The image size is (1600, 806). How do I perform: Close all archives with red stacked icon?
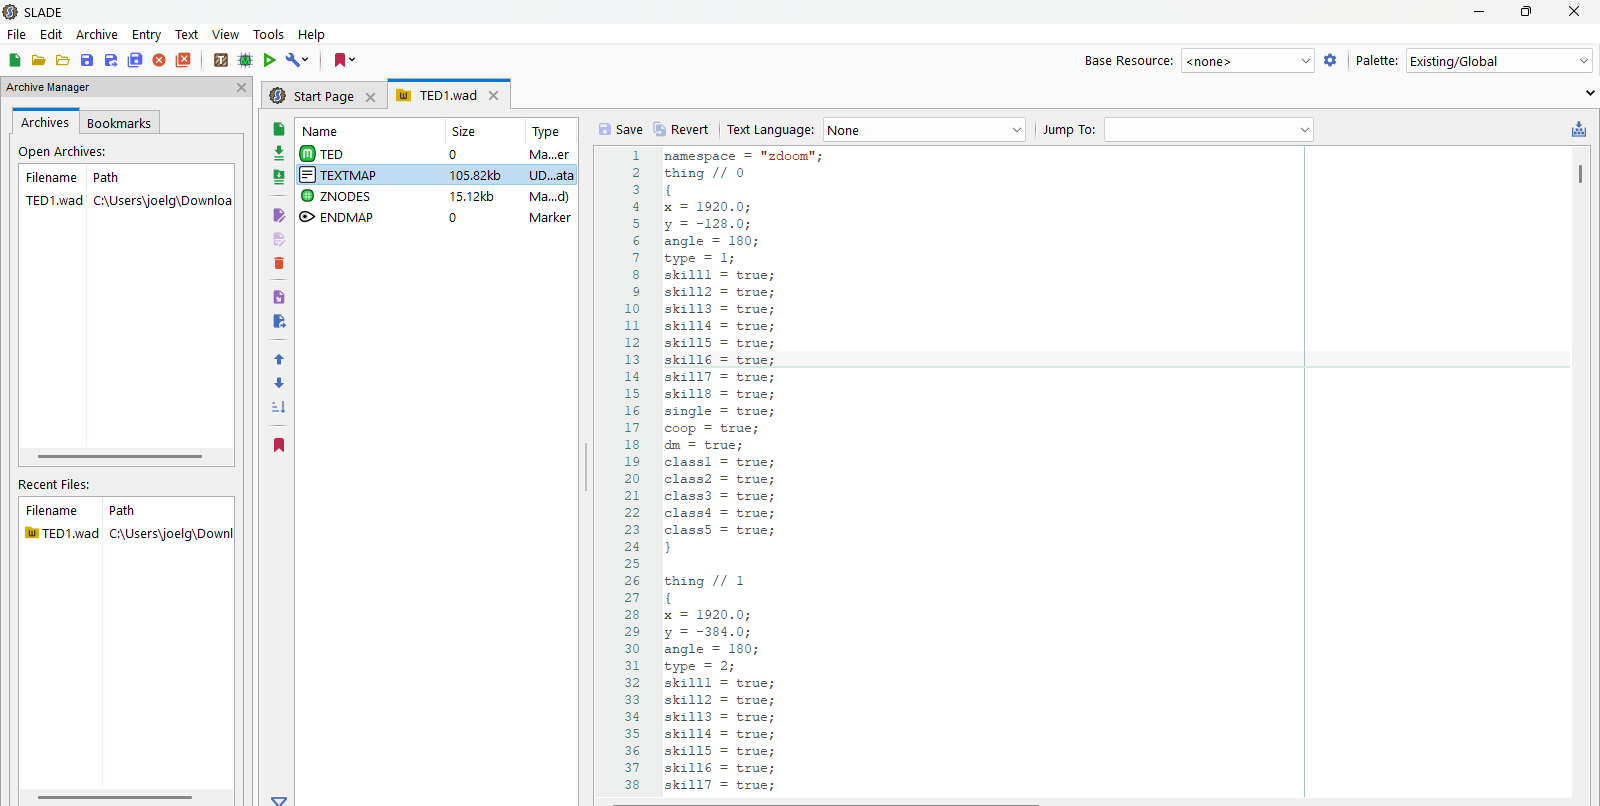click(183, 60)
